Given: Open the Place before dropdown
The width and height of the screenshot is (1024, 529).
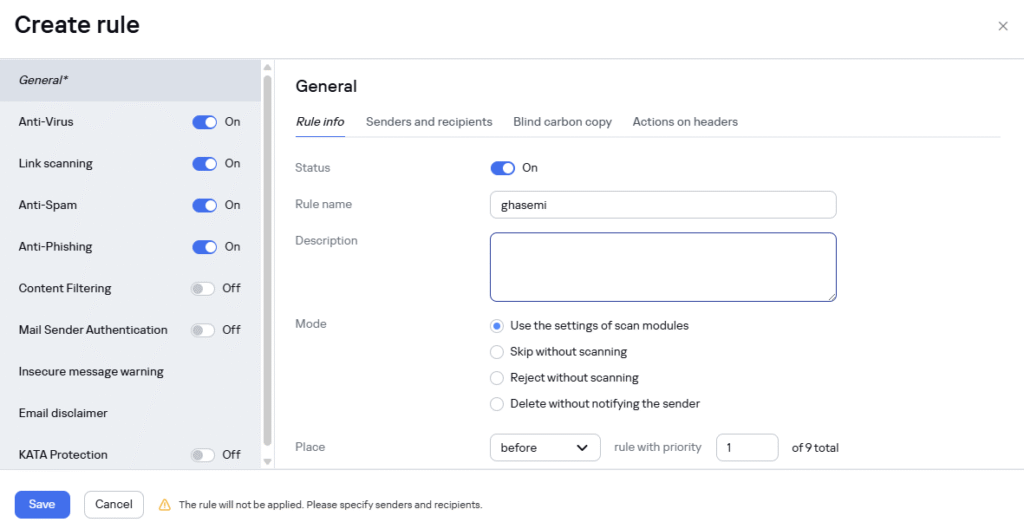Looking at the screenshot, I should point(545,447).
